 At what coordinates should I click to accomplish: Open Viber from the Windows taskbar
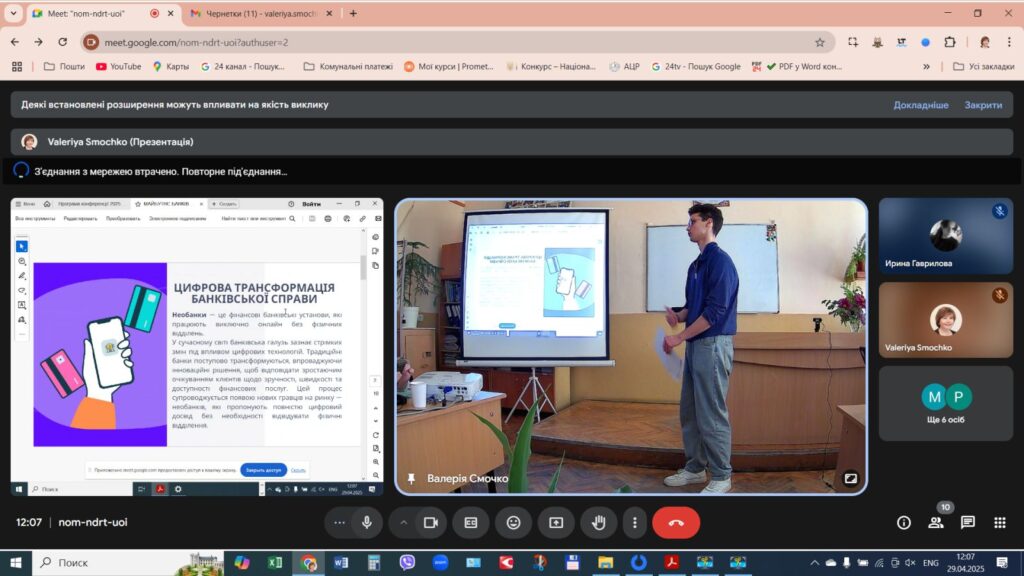point(407,562)
